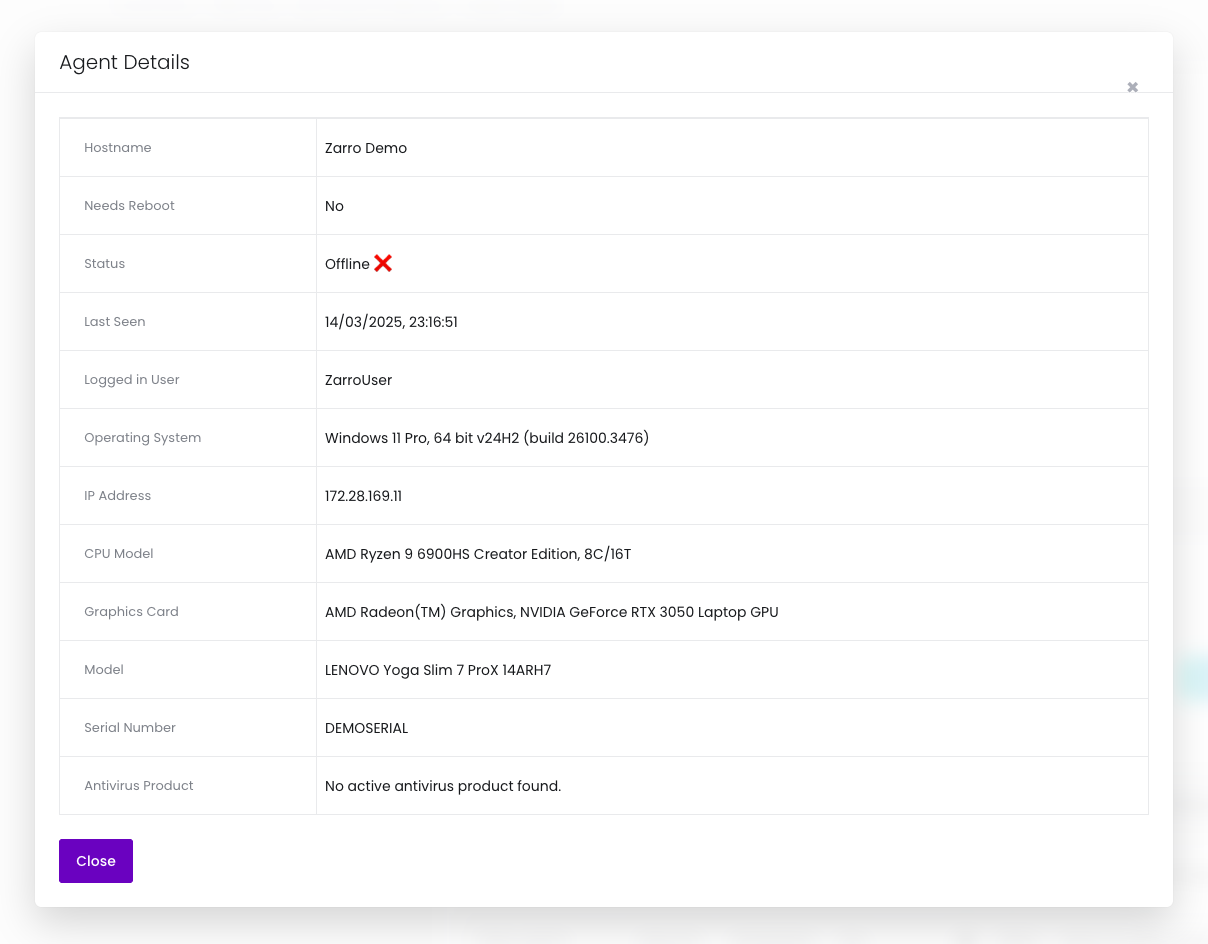
Task: Click the Status row label
Action: 104,264
